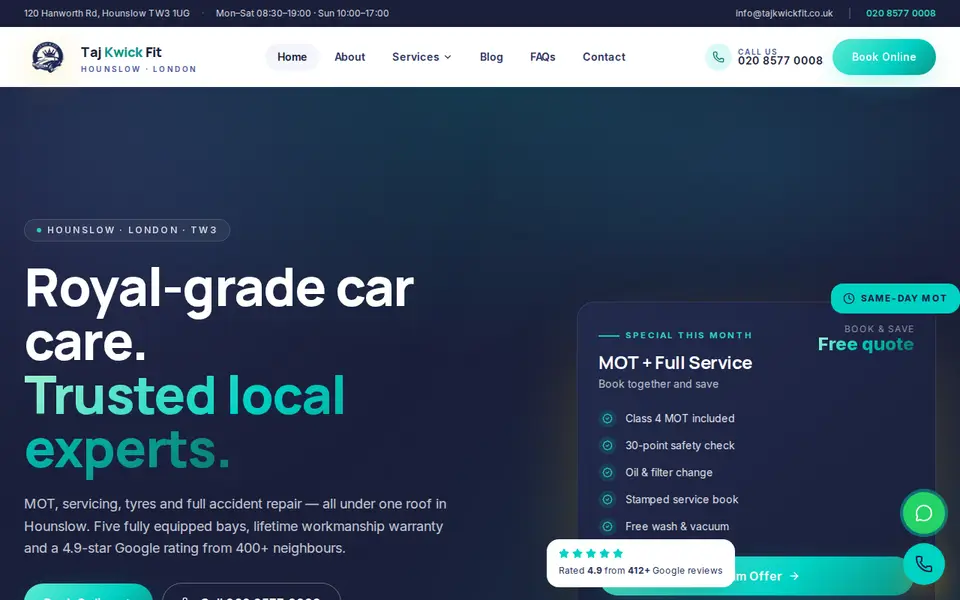The height and width of the screenshot is (600, 960).
Task: Tap the floating phone call button
Action: [x=923, y=563]
